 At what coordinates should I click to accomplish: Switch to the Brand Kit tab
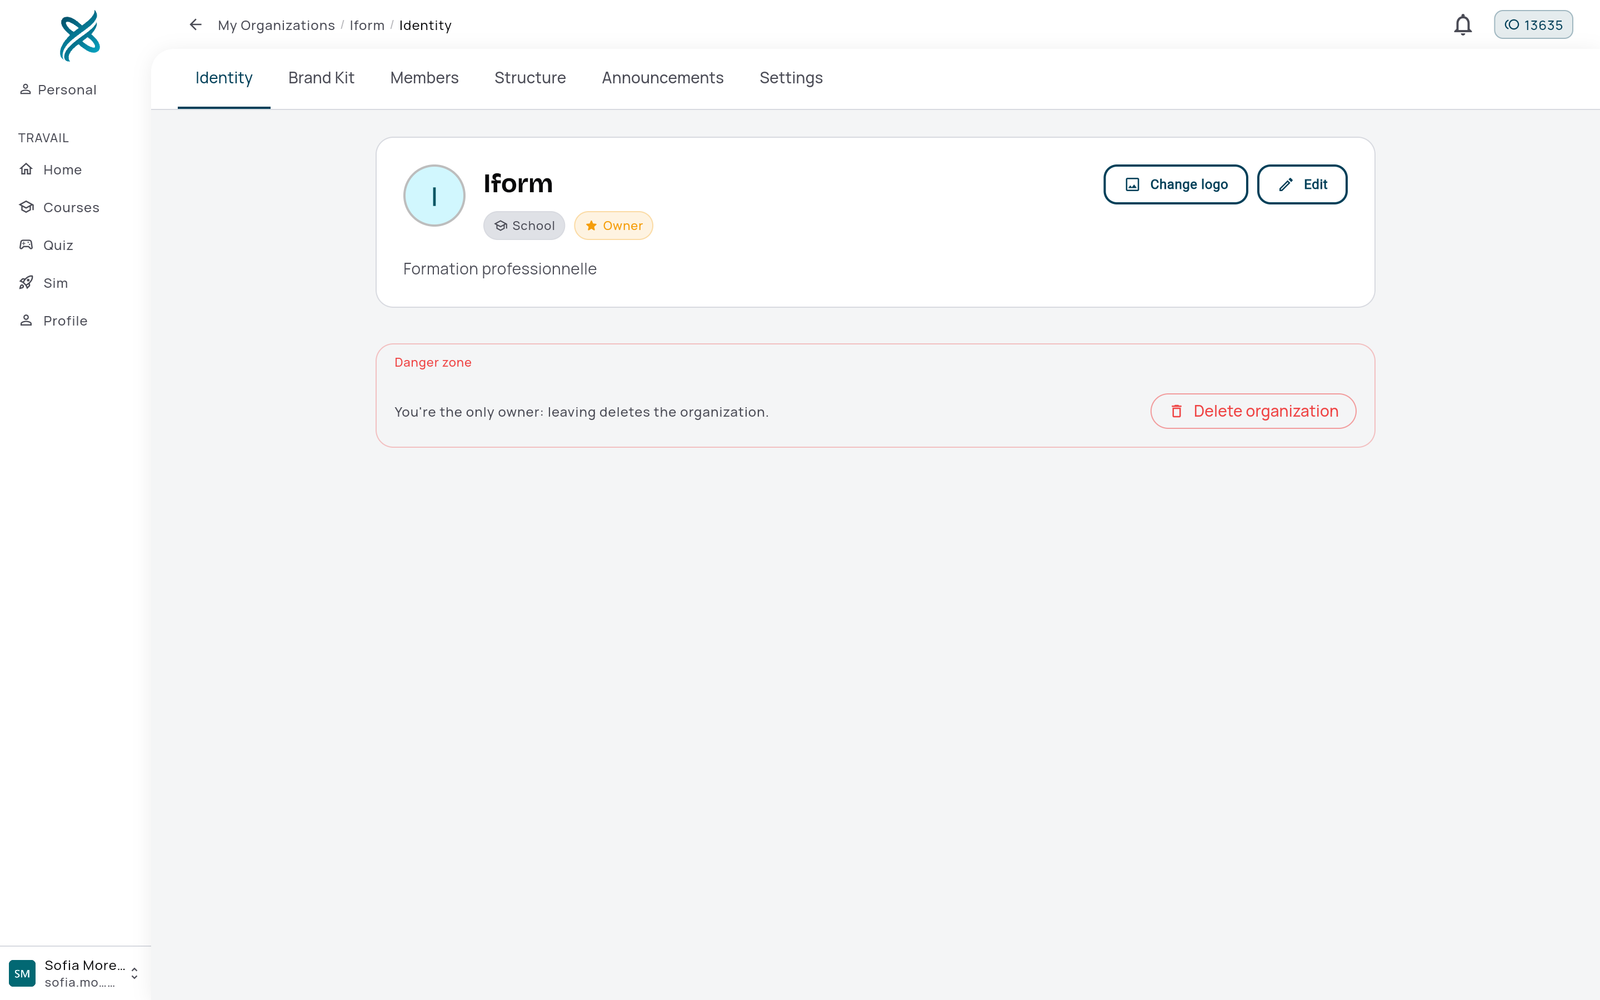(321, 78)
